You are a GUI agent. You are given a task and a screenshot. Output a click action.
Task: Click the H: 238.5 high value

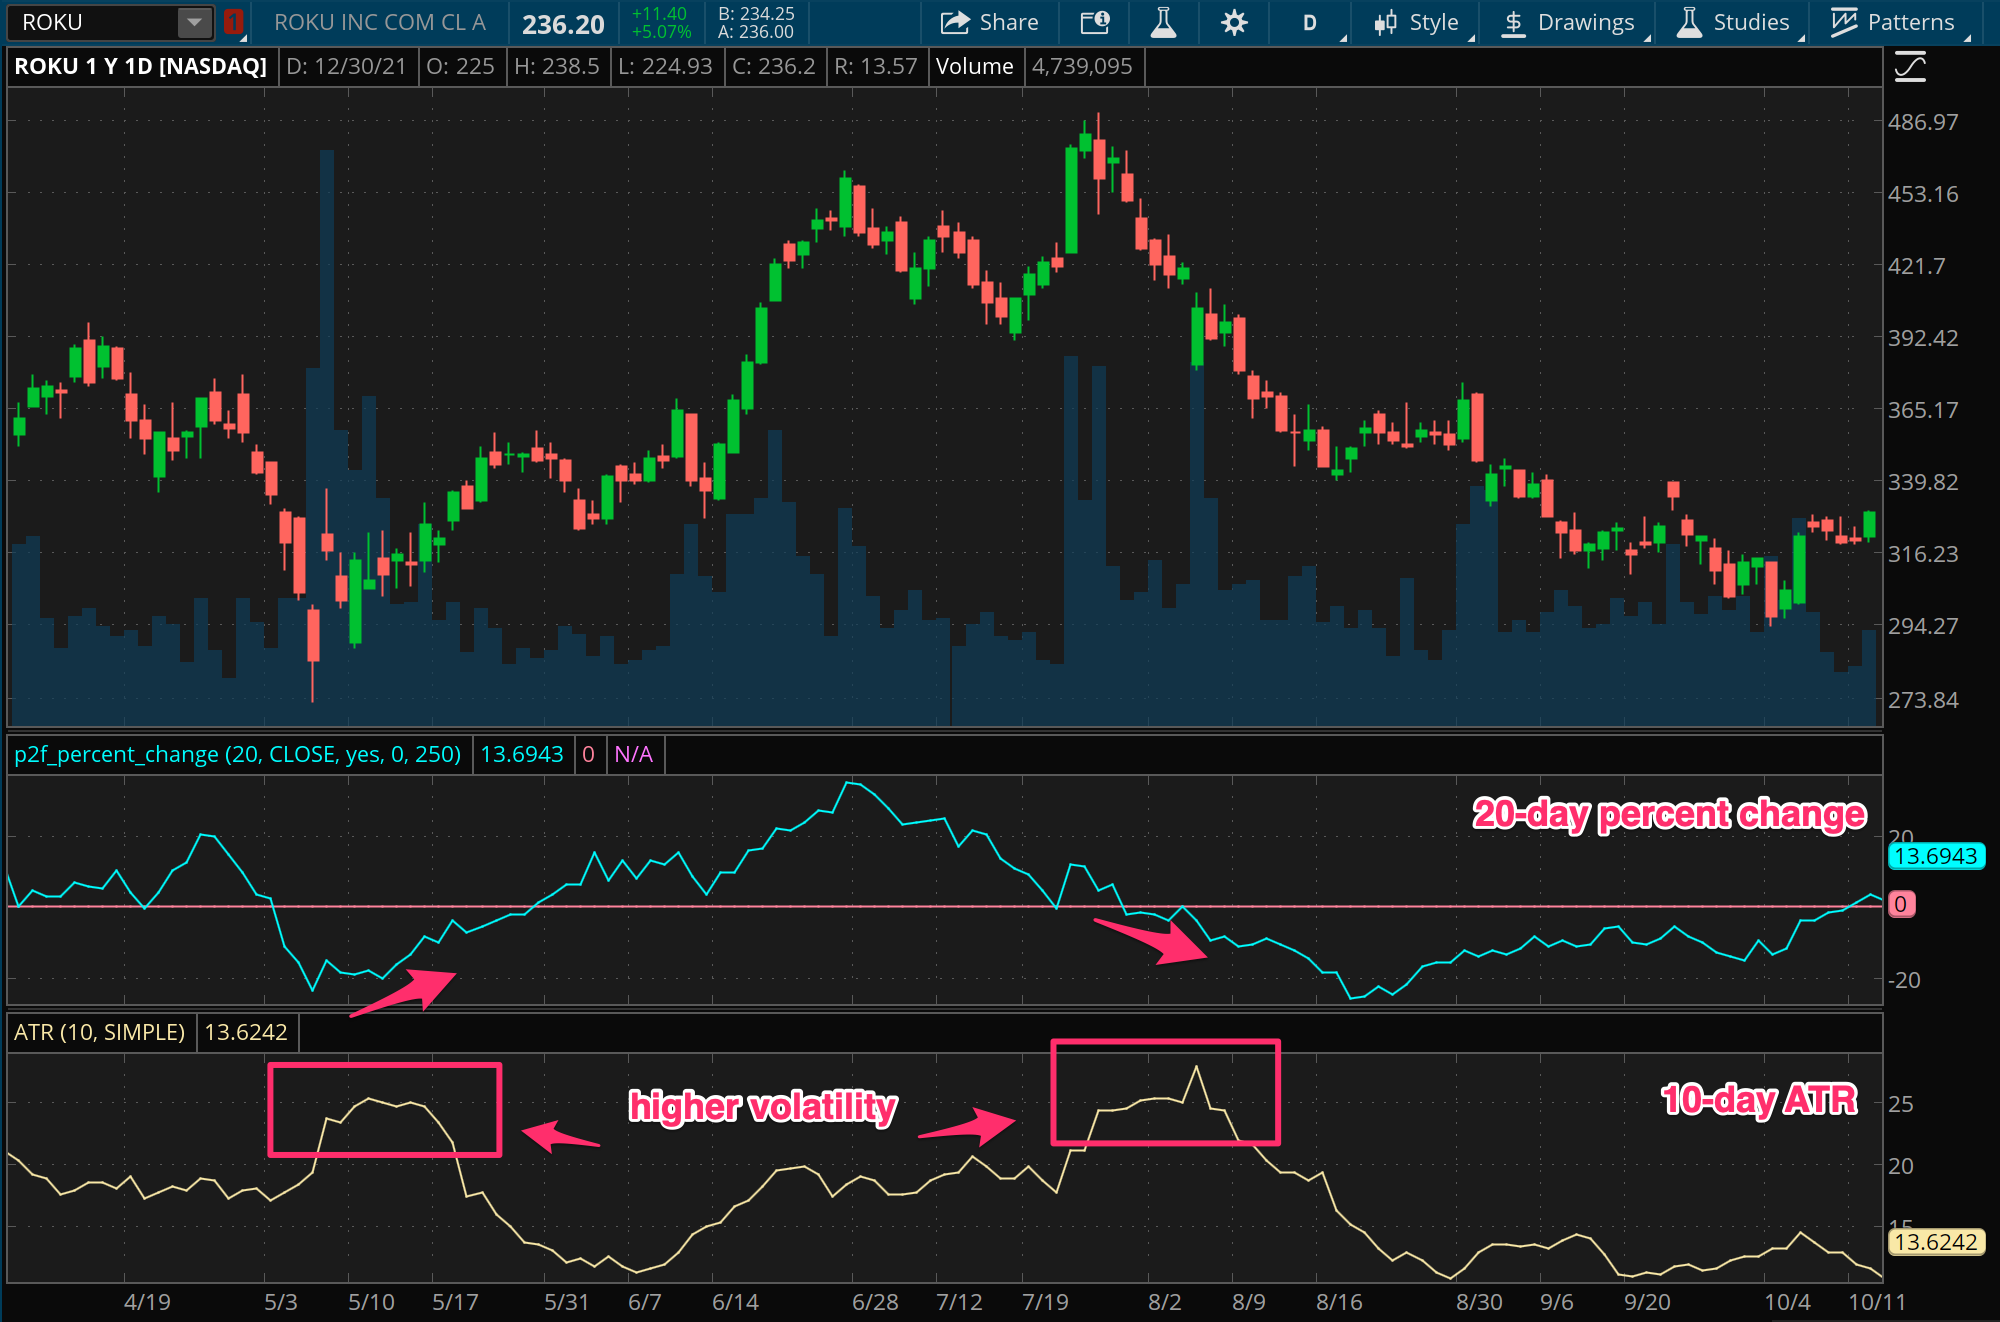point(556,66)
